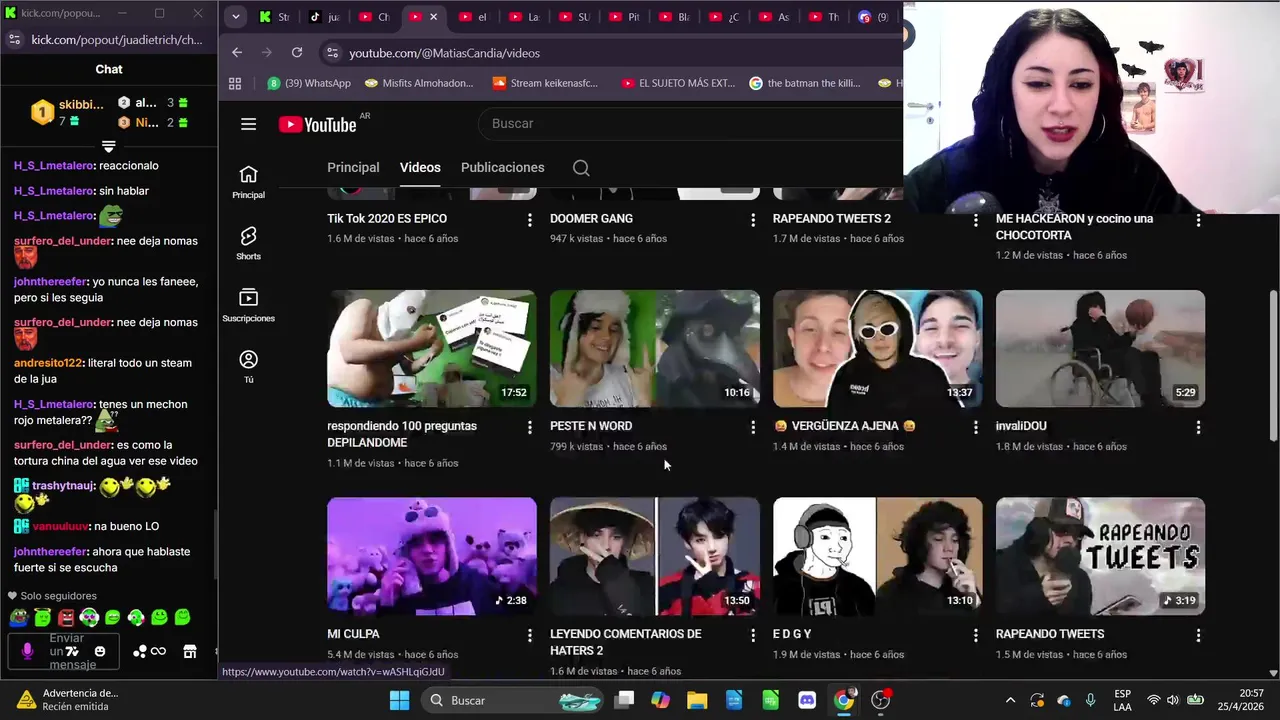Reload the YouTube page
The image size is (1280, 720).
[297, 52]
